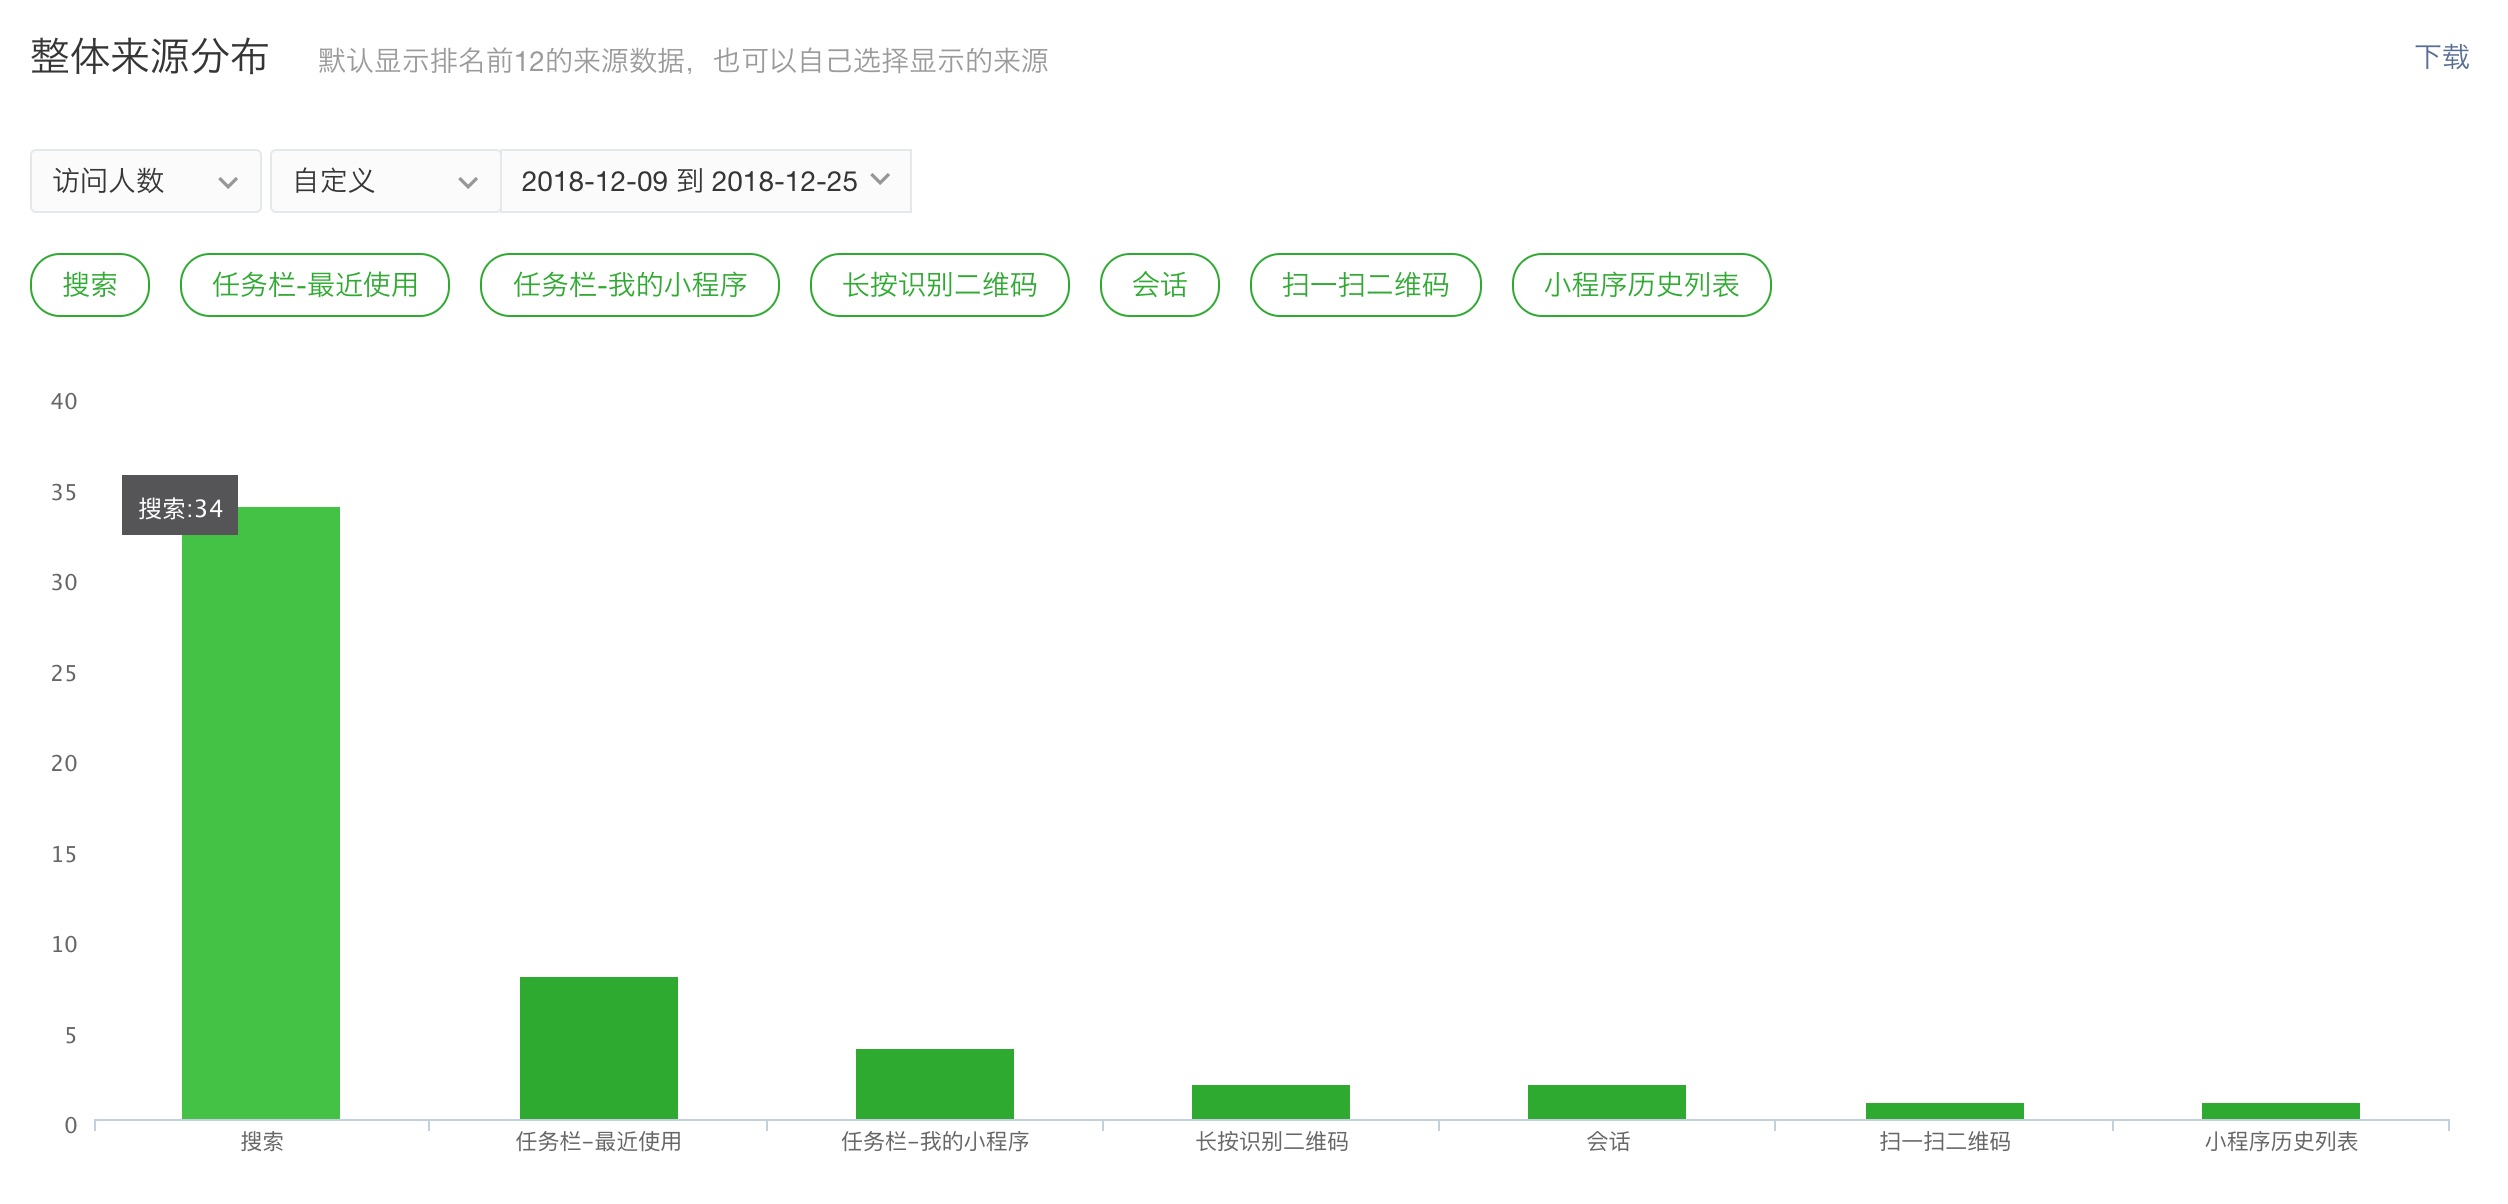Click the 任务栏-我的小程序 x-axis label
The height and width of the screenshot is (1204, 2508).
click(x=935, y=1142)
